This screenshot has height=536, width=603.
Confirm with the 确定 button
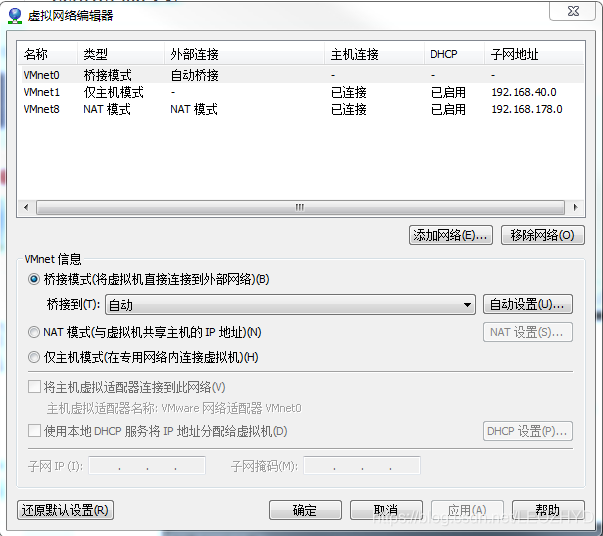(305, 510)
